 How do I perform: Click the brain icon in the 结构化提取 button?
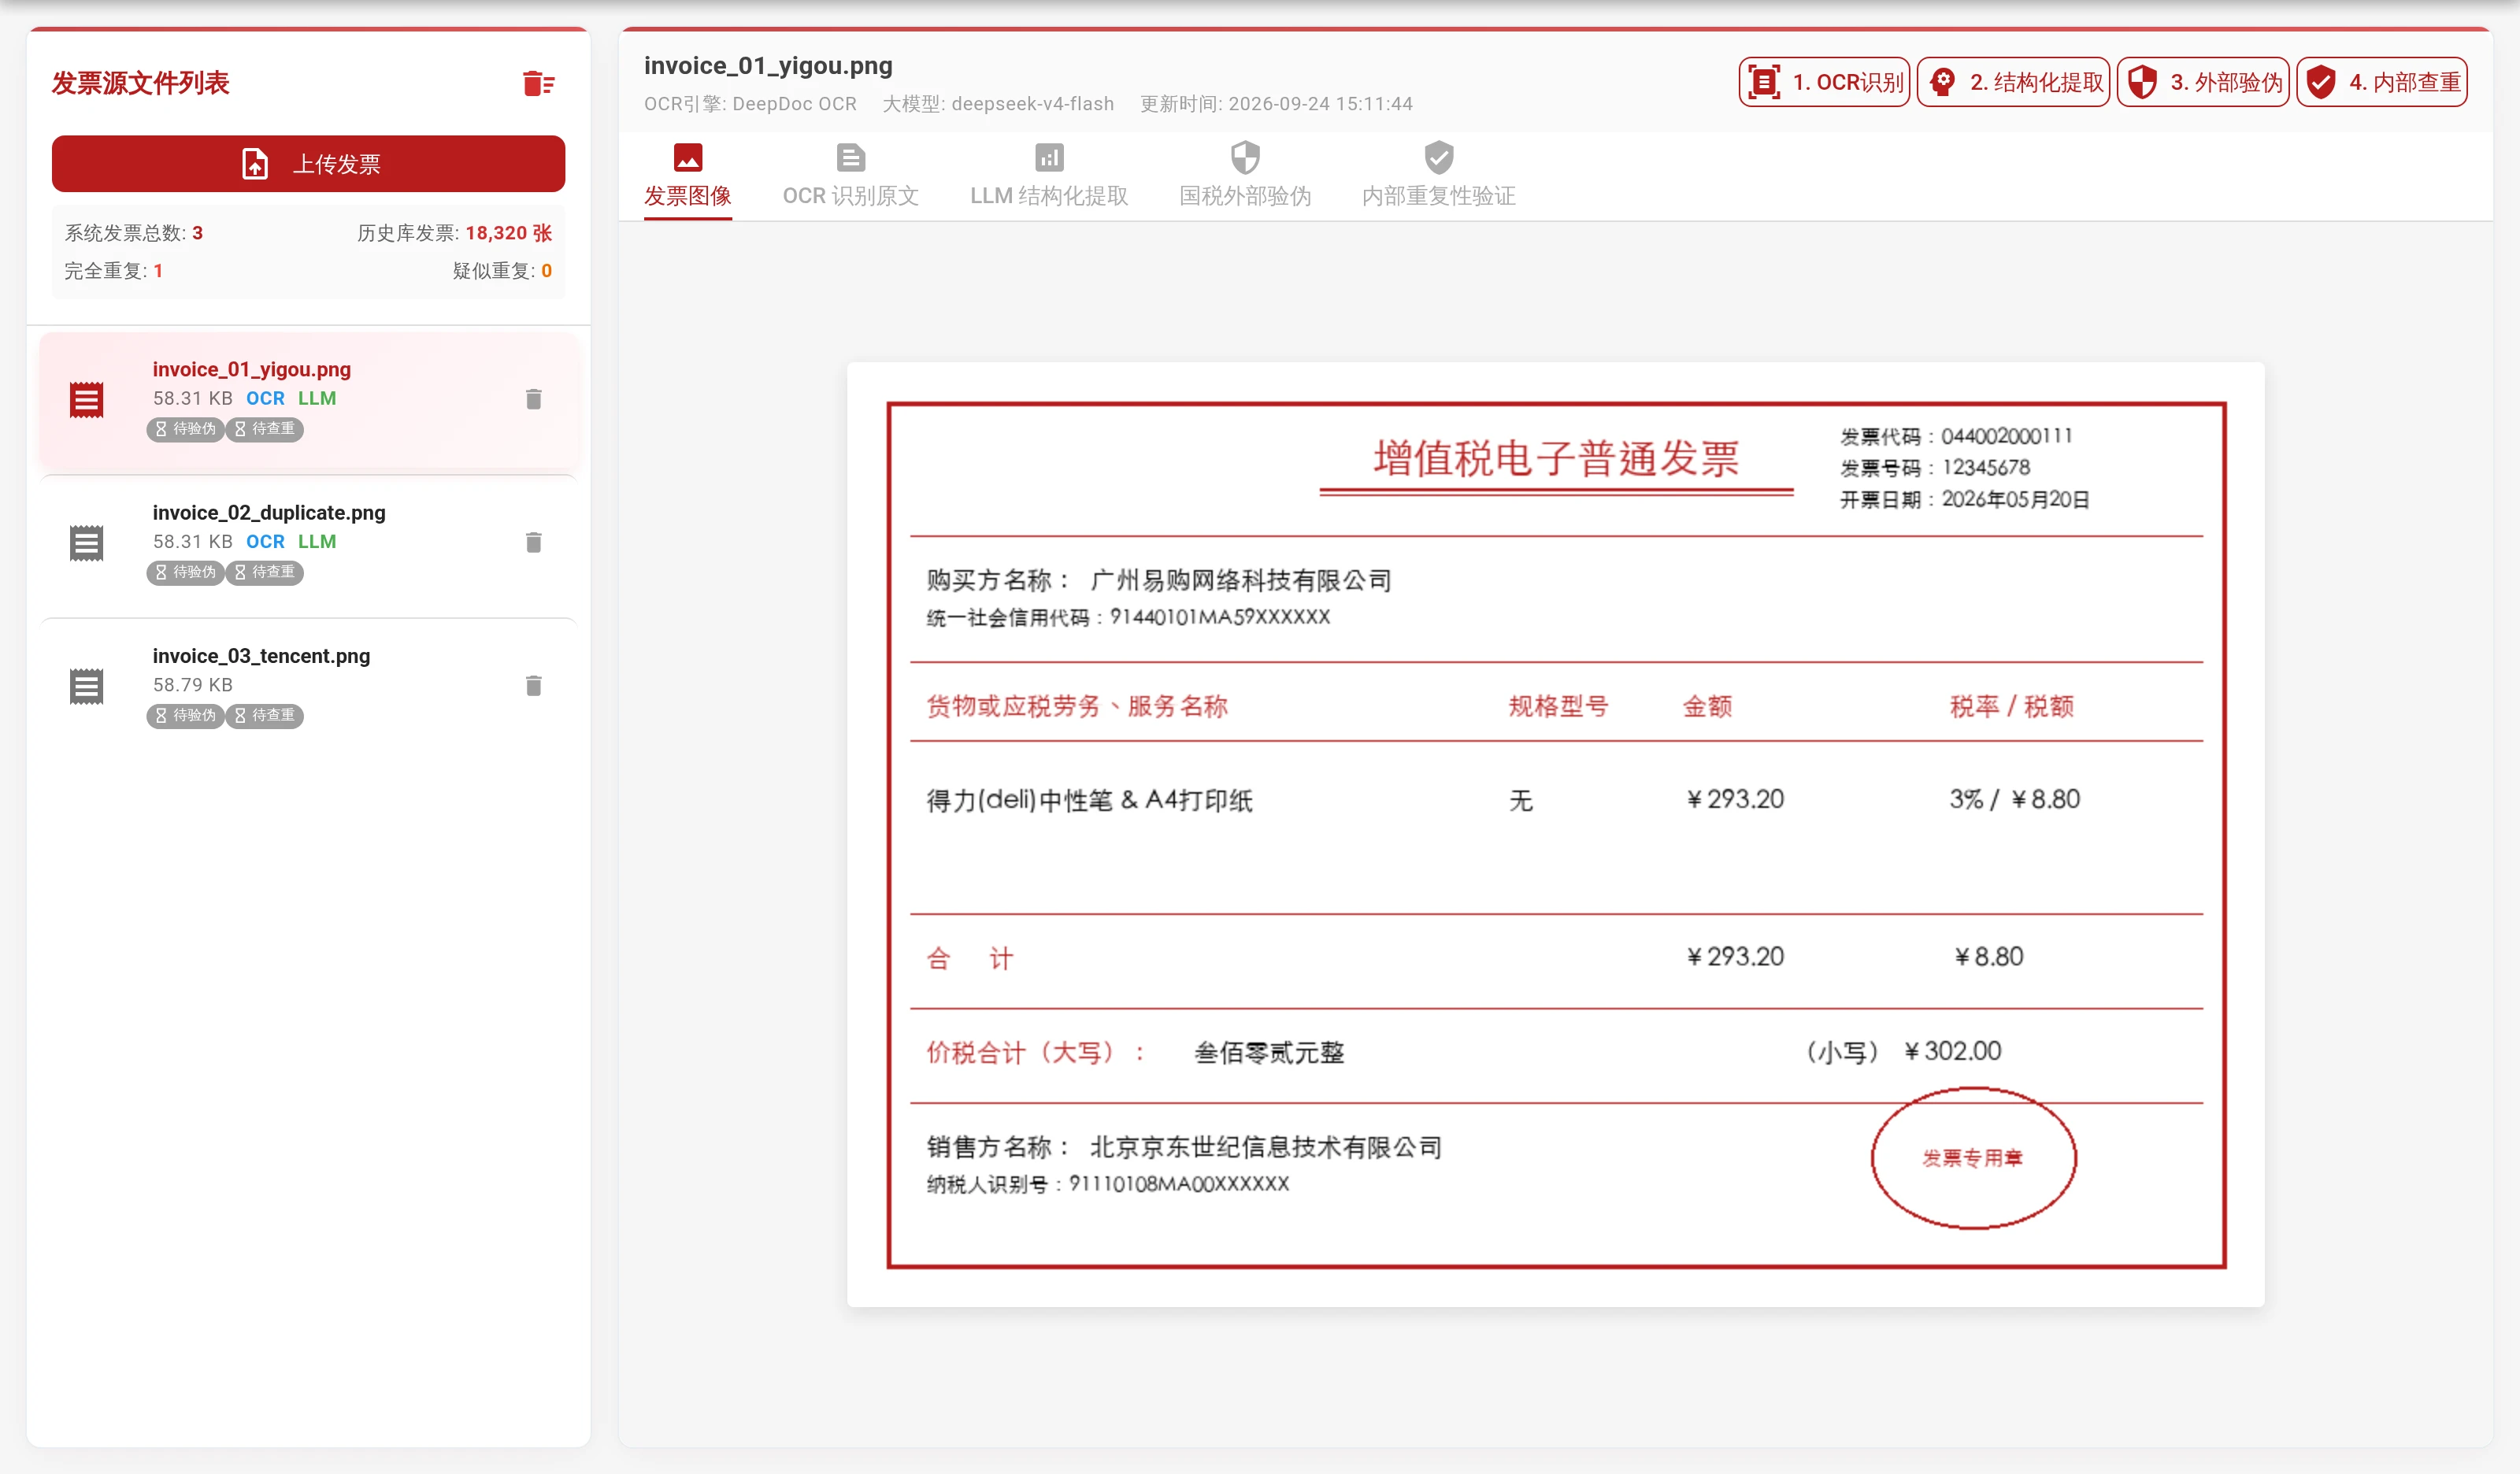1942,82
